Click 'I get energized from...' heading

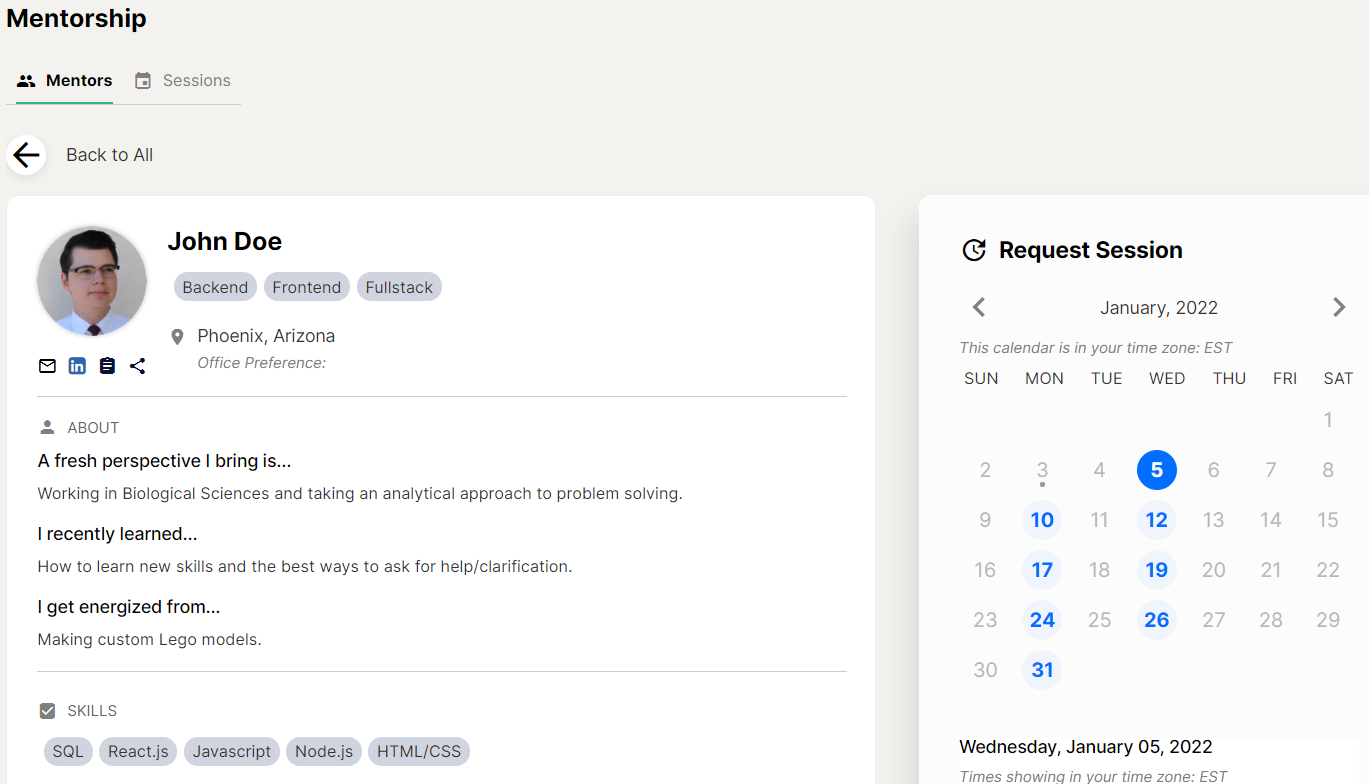pos(129,607)
